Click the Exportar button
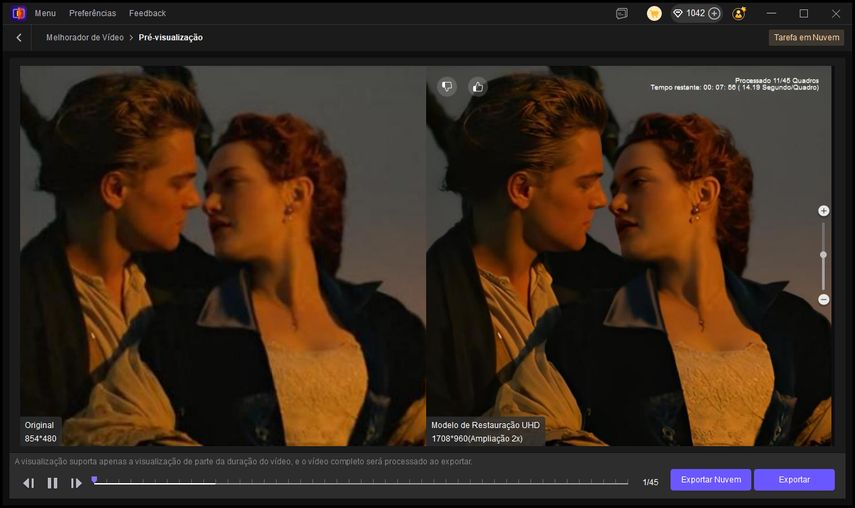 point(794,480)
